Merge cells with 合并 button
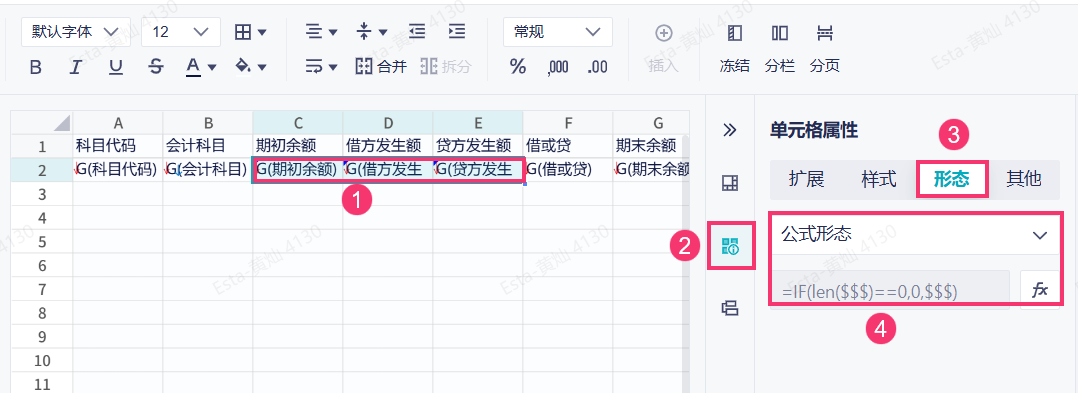 tap(381, 67)
